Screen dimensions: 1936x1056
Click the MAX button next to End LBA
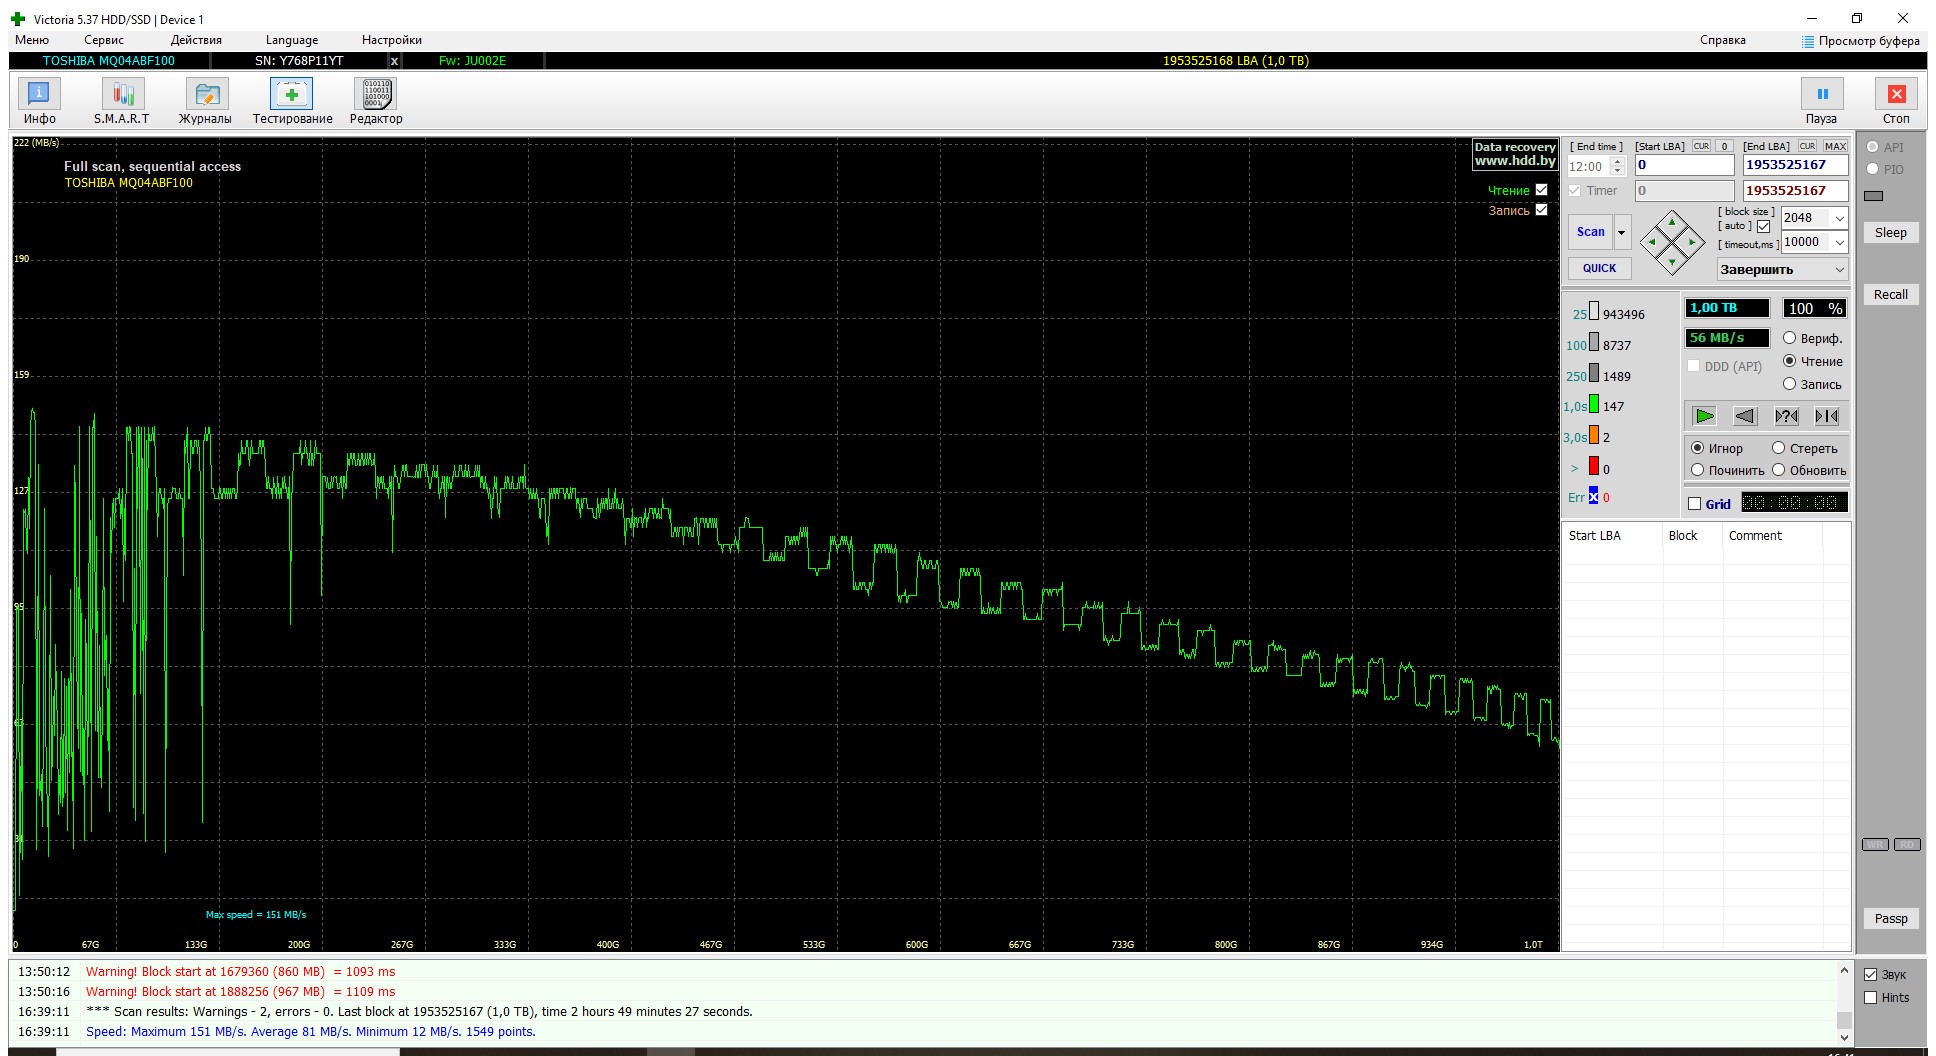1835,146
